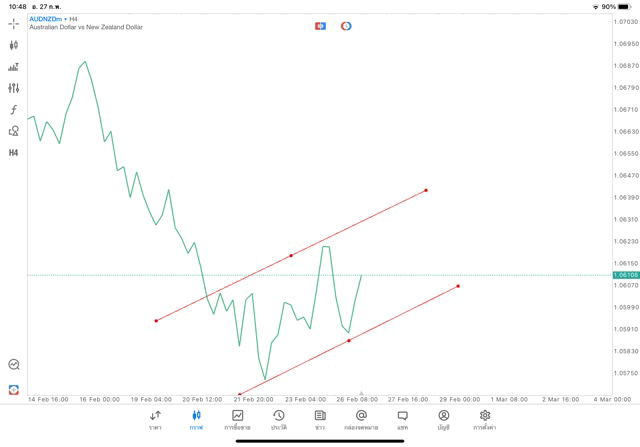Switch to the Quotes (ราคา) tab
The width and height of the screenshot is (640, 447).
[x=155, y=419]
